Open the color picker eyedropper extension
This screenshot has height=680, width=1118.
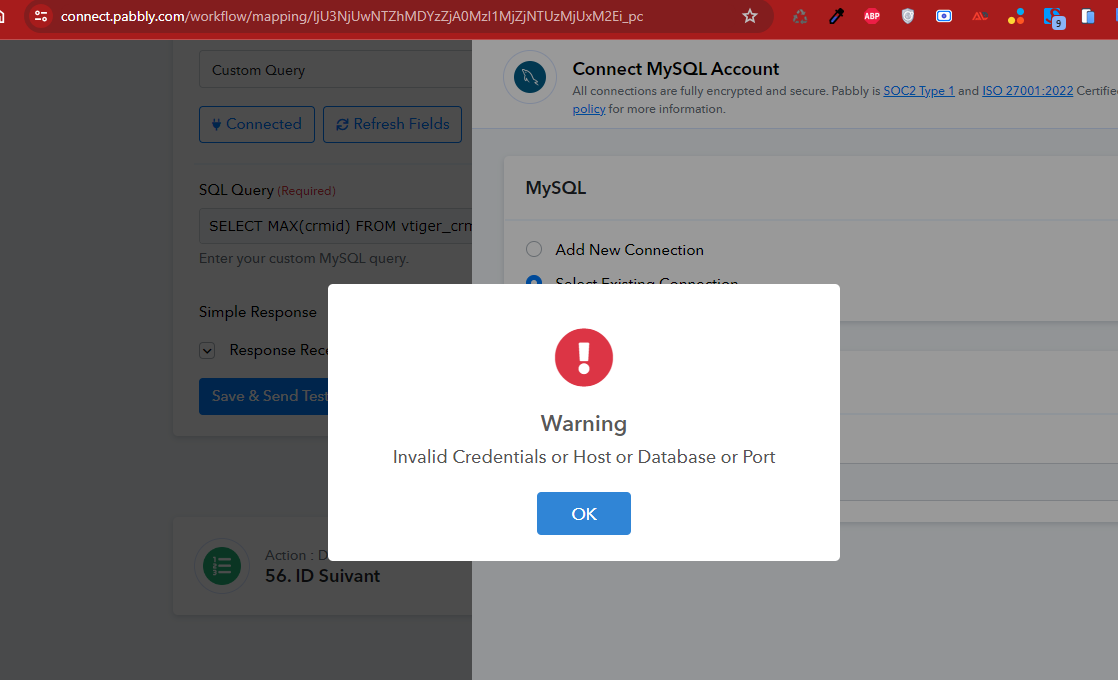[x=836, y=16]
